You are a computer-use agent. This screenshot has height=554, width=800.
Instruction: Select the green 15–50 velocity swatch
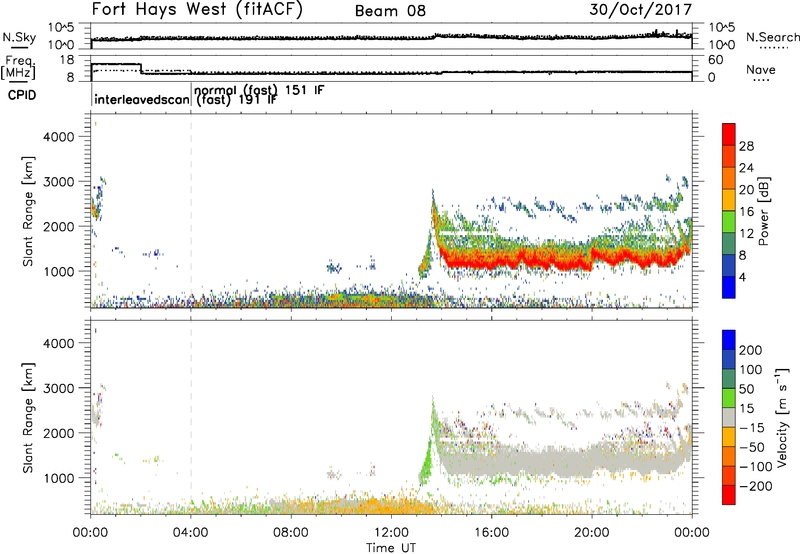click(729, 398)
